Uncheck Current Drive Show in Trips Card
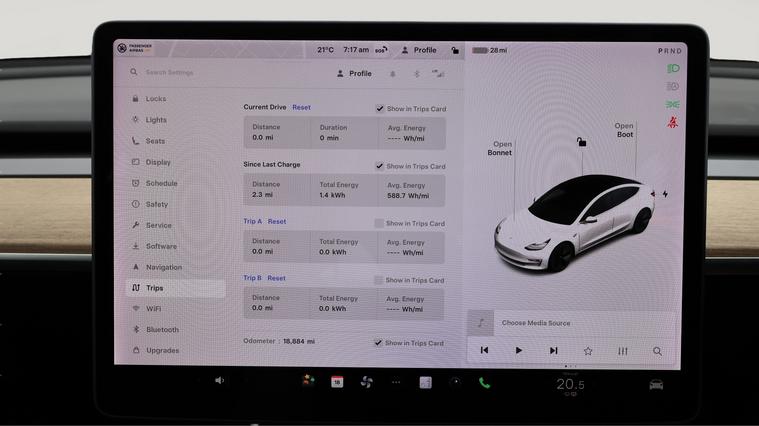Image resolution: width=759 pixels, height=426 pixels. pos(380,108)
